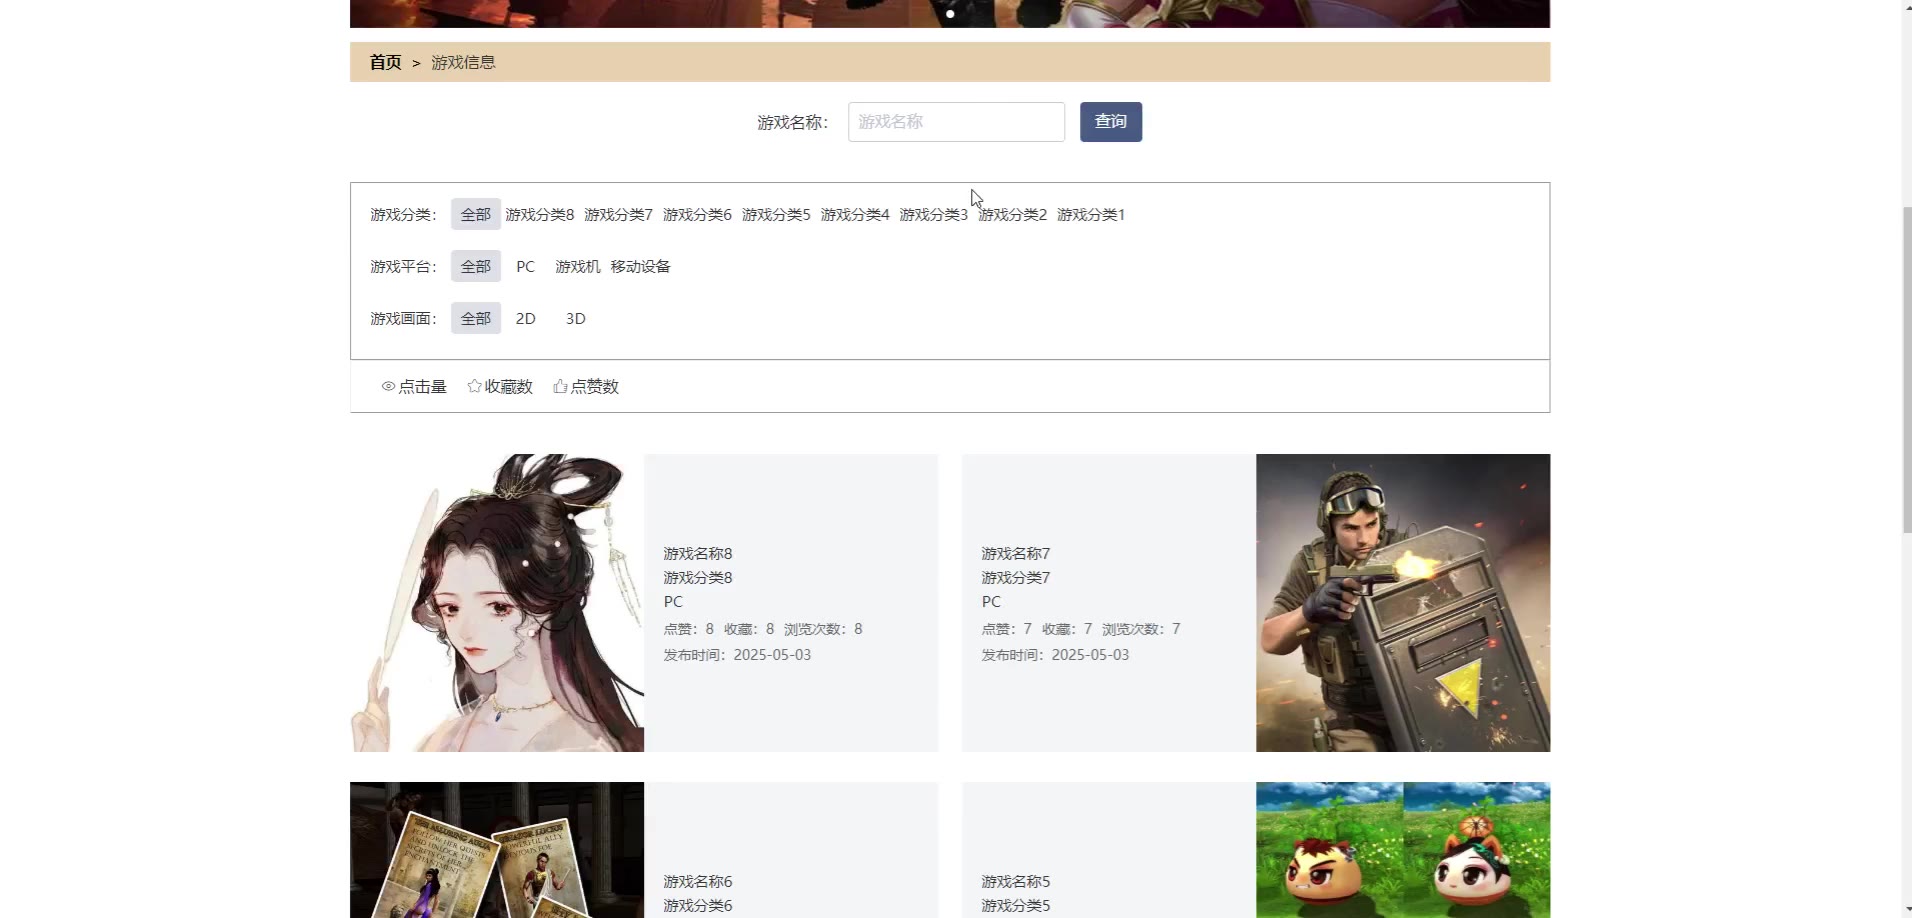Image resolution: width=1912 pixels, height=918 pixels.
Task: Filter by 游戏分类4
Action: 855,214
